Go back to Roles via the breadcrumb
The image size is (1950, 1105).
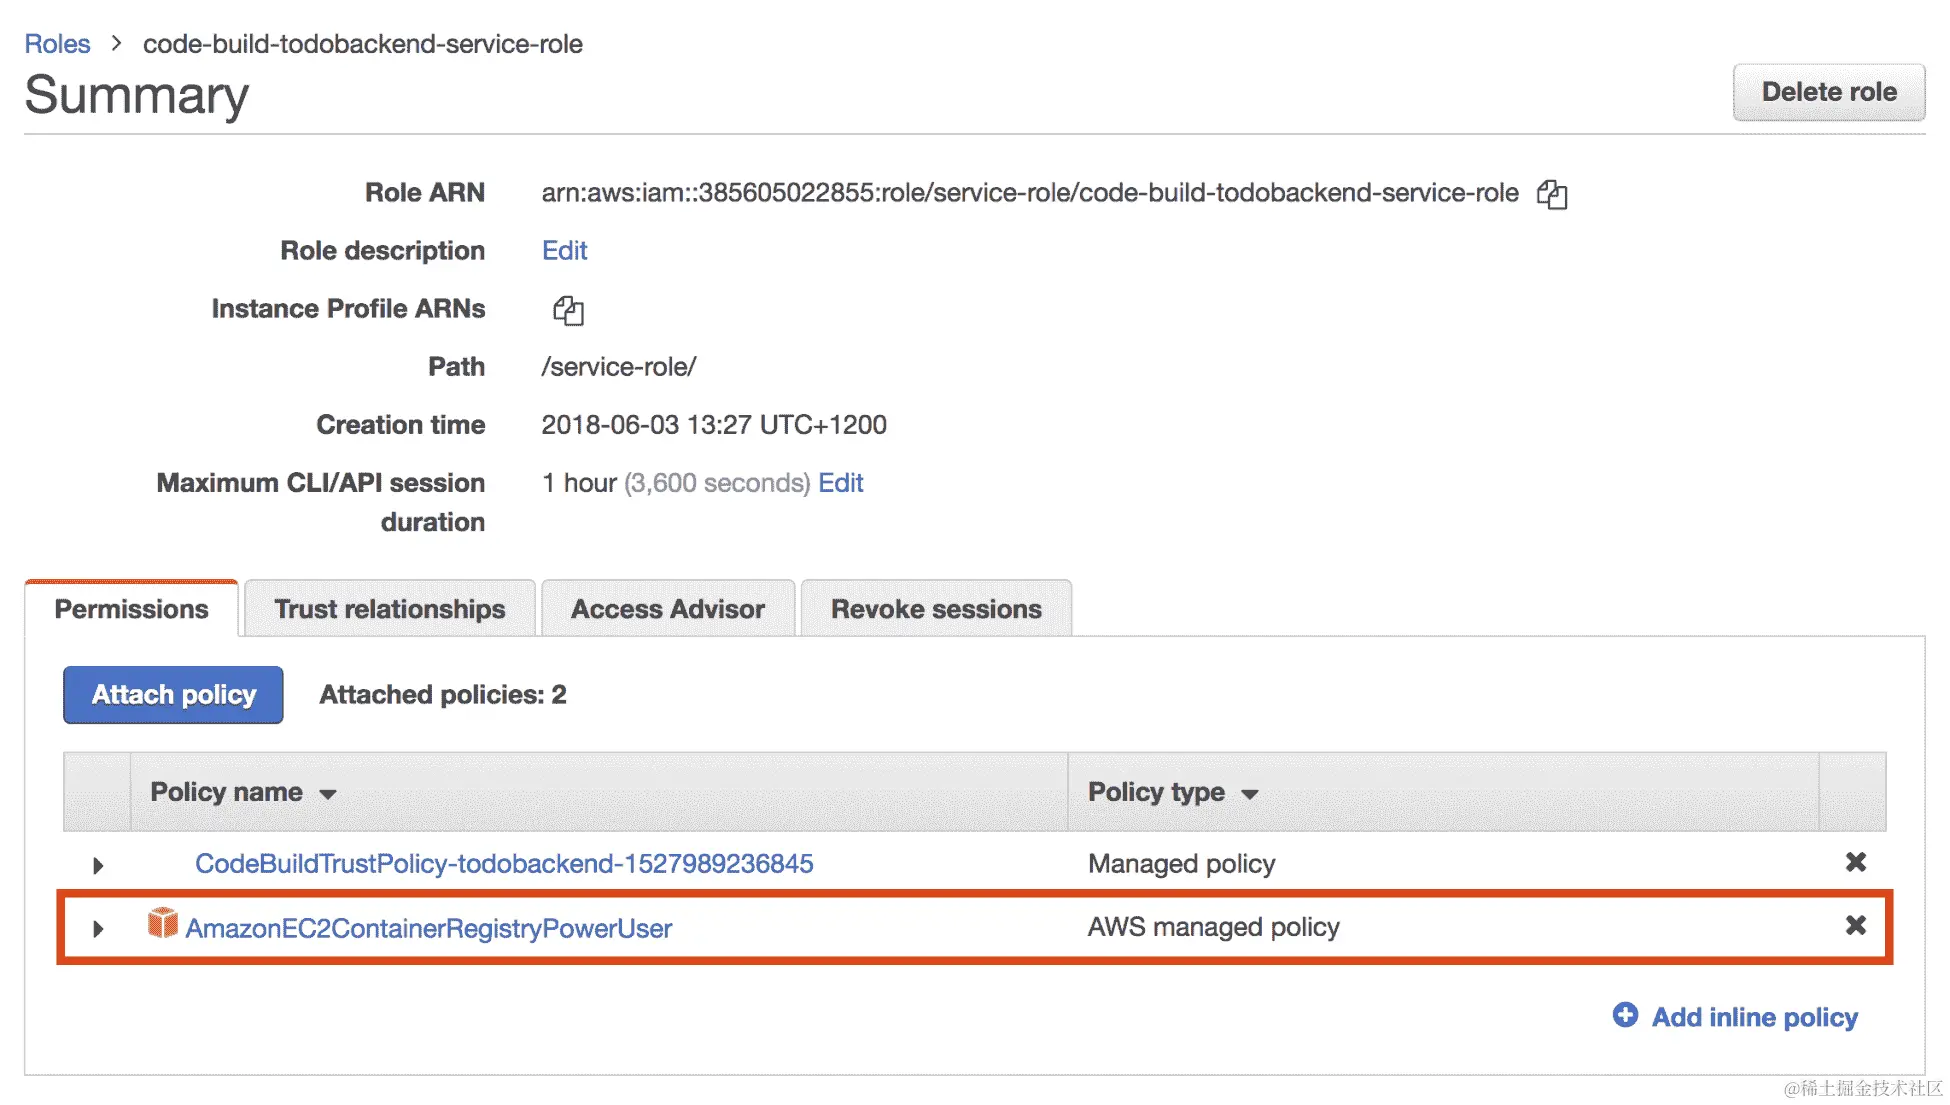click(x=57, y=44)
